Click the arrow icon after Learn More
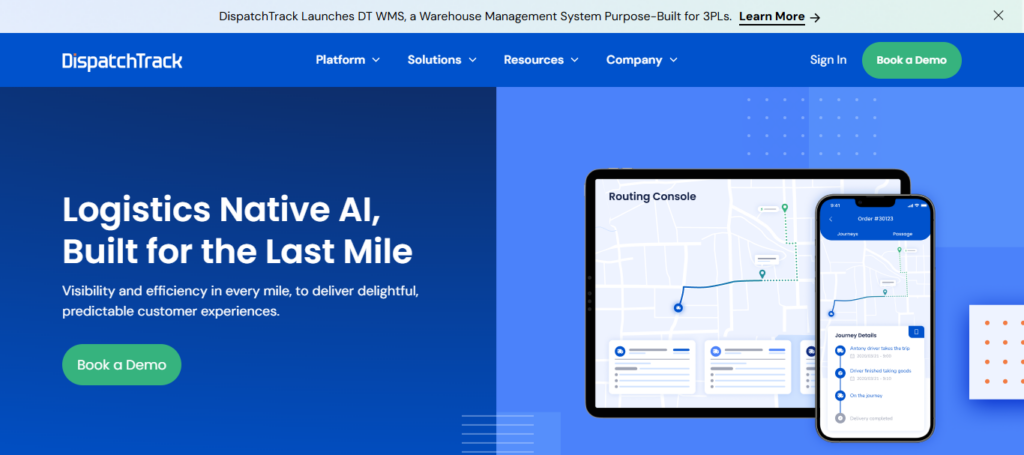1024x455 pixels. pyautogui.click(x=814, y=18)
